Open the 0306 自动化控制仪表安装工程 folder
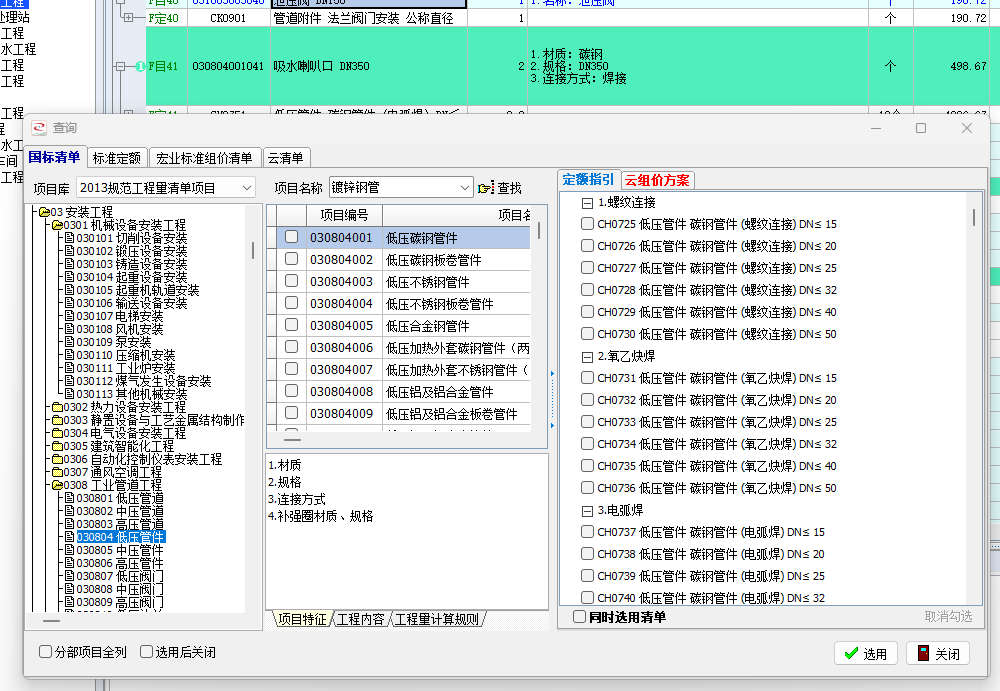 click(57, 459)
